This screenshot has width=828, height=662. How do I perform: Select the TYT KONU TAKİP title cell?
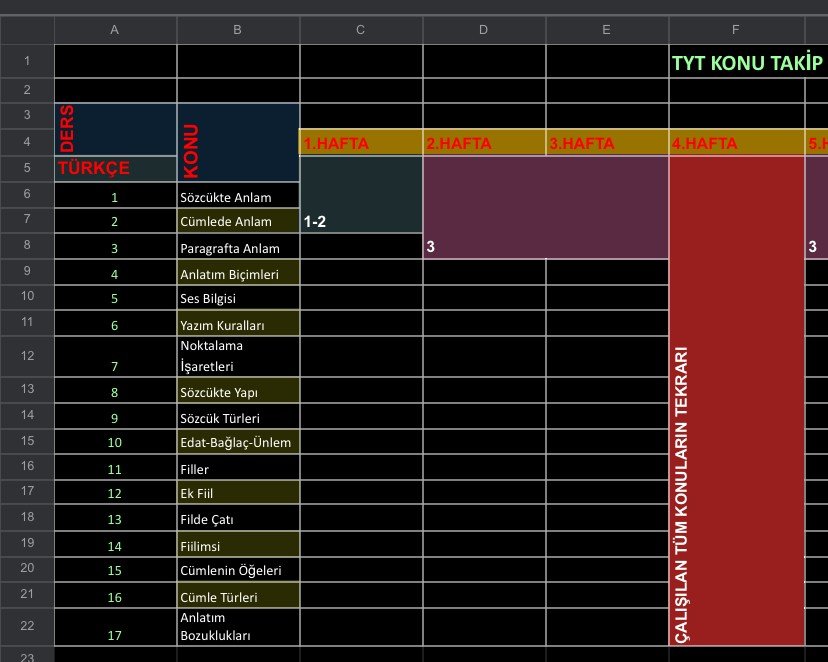pyautogui.click(x=745, y=63)
